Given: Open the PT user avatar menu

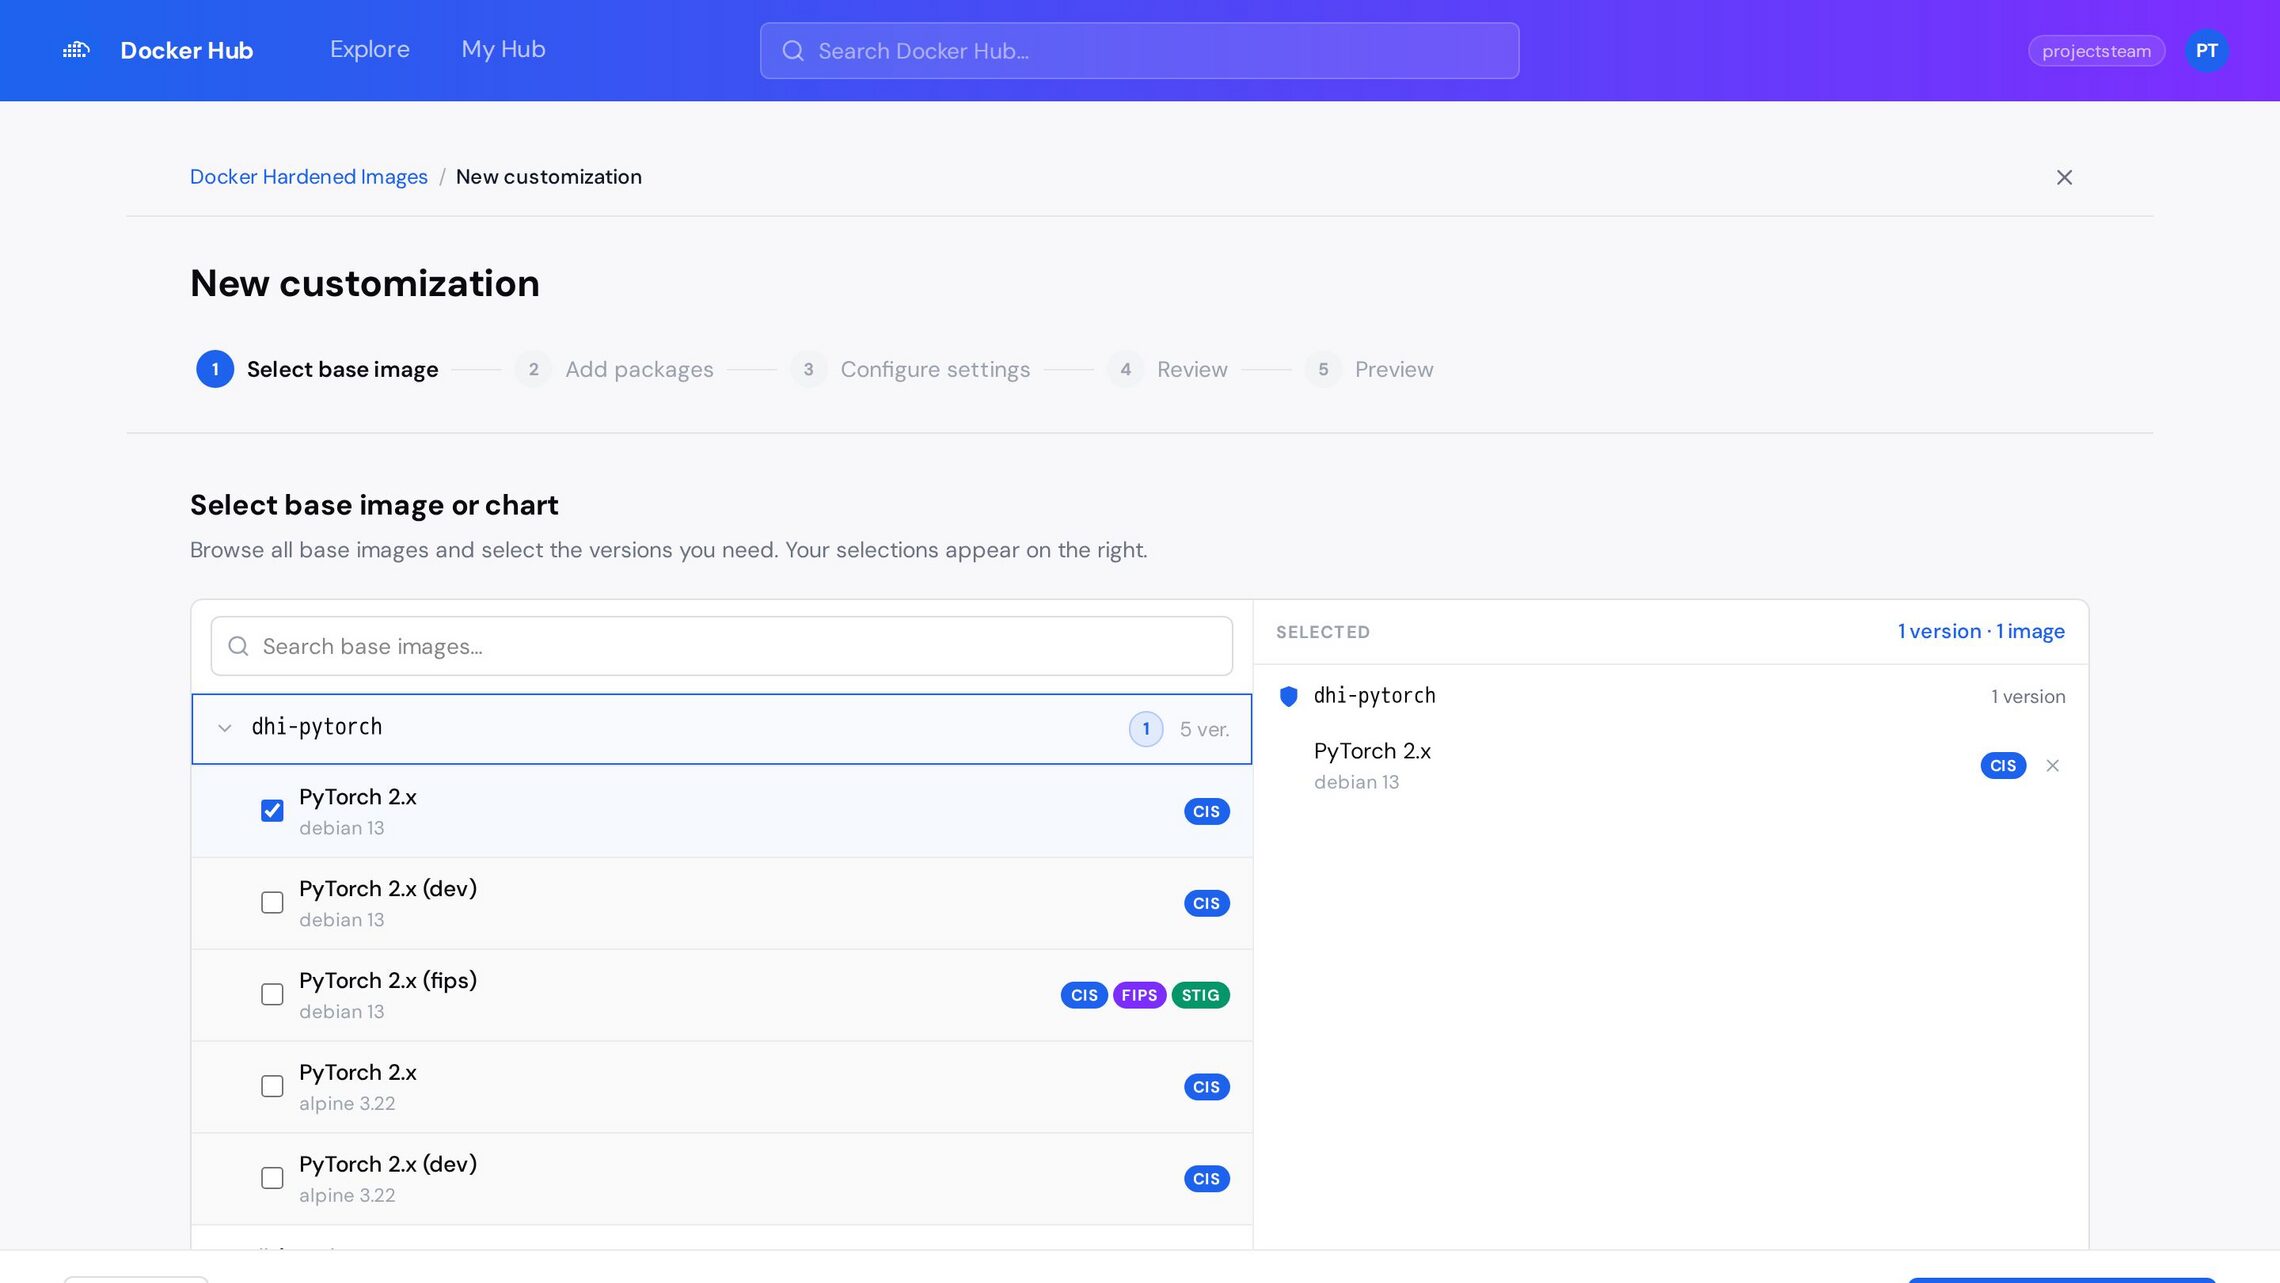Looking at the screenshot, I should 2207,51.
